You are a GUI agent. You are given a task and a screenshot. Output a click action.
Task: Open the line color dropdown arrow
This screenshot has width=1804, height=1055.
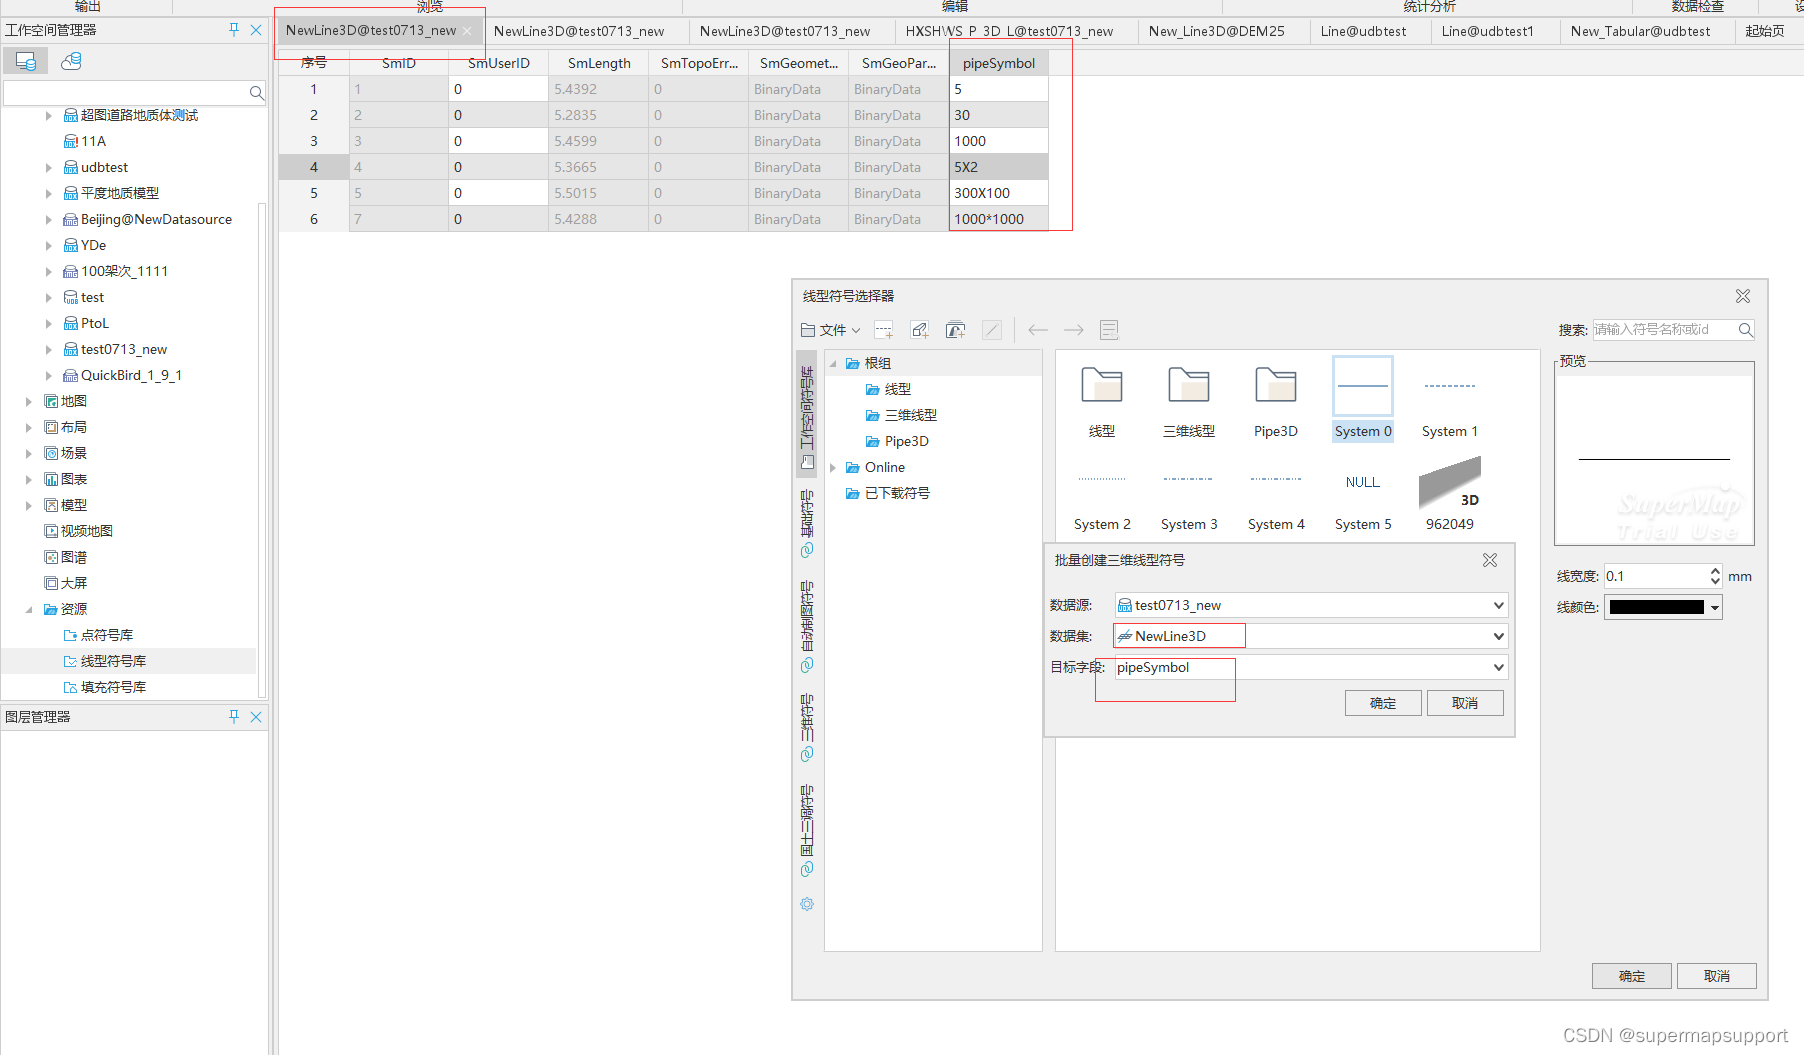click(x=1715, y=607)
